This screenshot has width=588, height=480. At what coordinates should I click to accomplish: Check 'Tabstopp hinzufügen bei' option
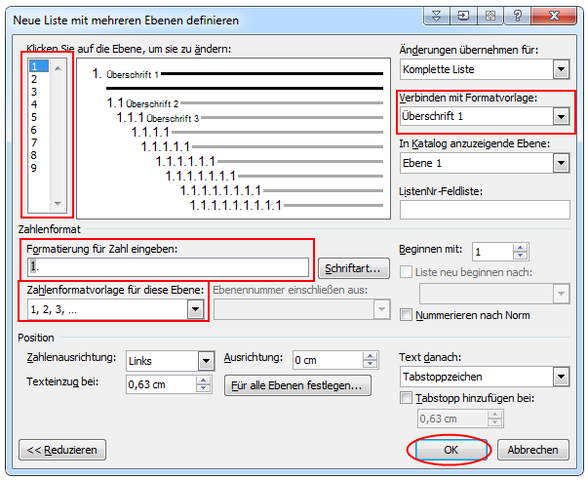coord(406,398)
